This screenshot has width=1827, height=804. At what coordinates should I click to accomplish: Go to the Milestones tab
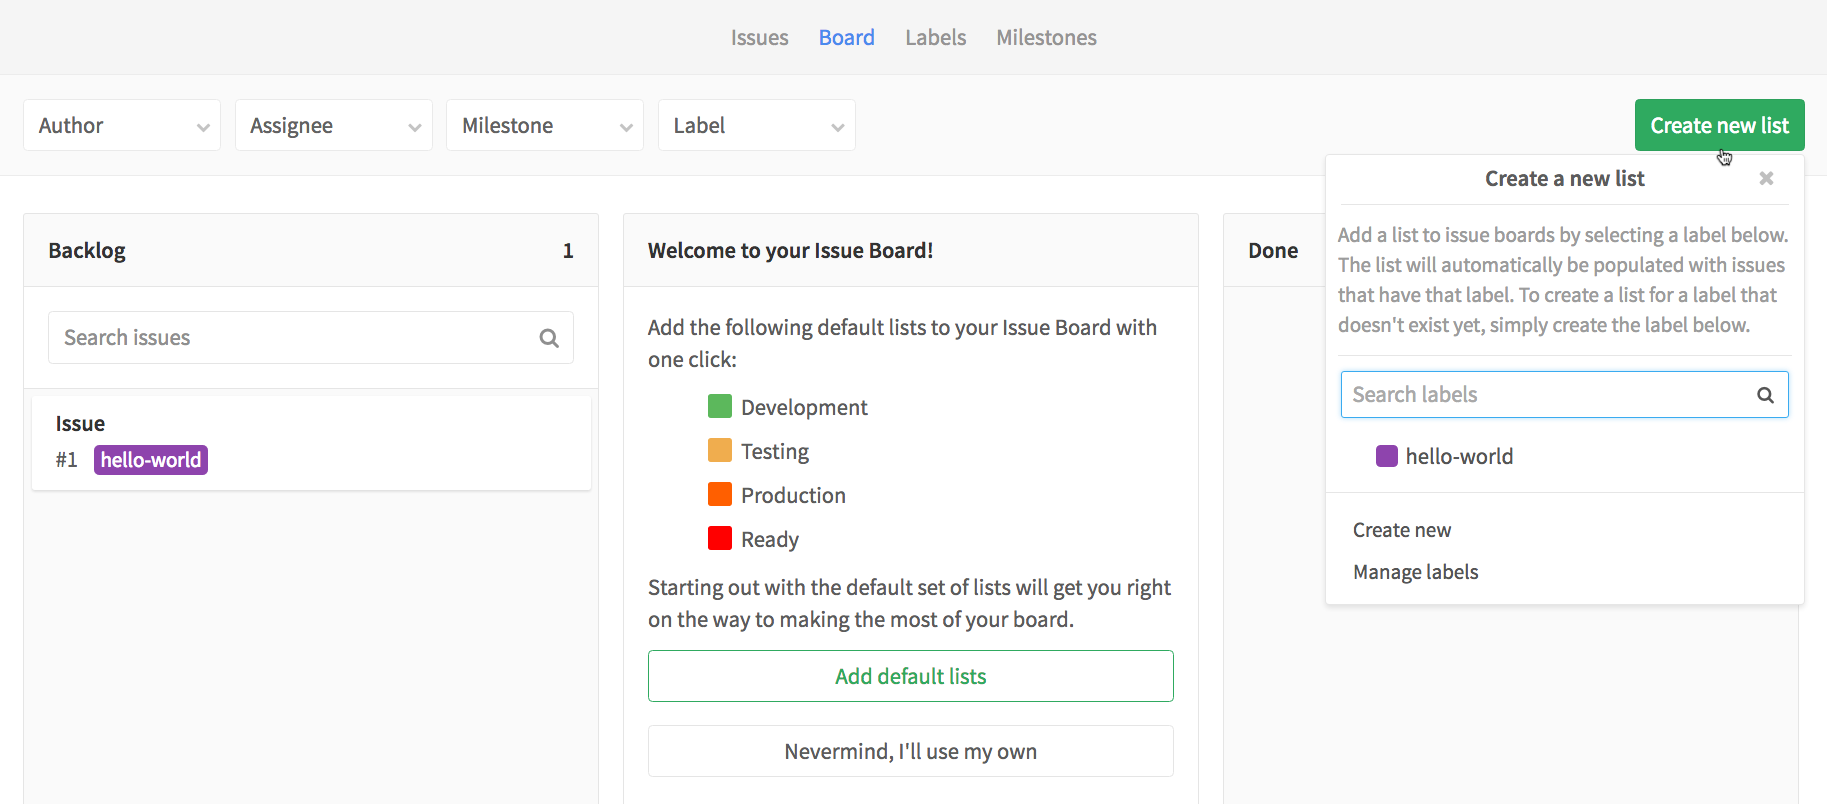tap(1046, 38)
